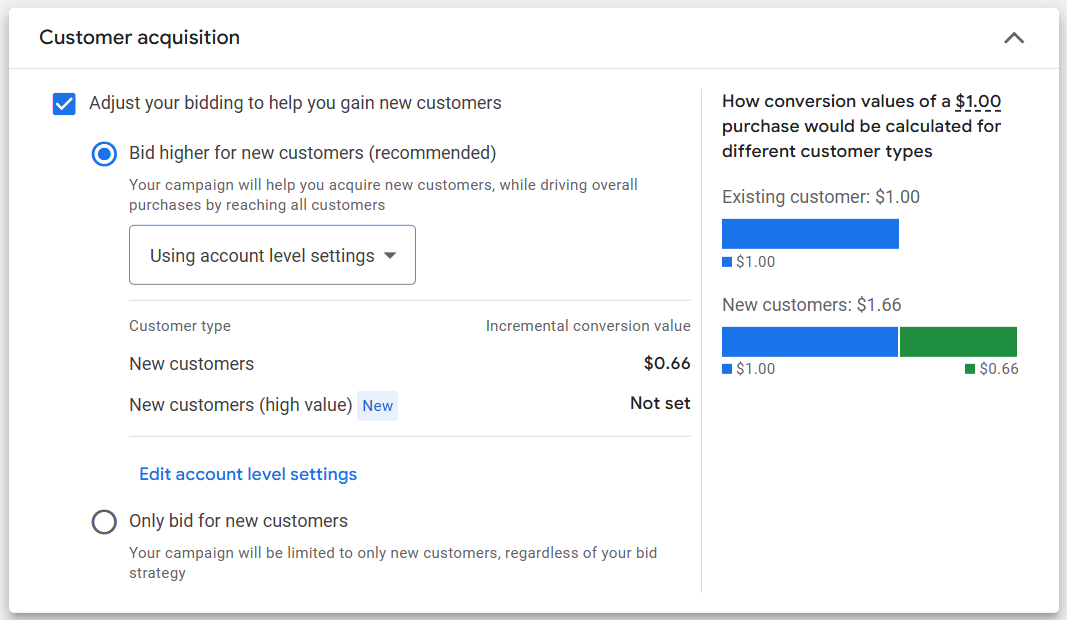Click the Customer acquisition header title
The height and width of the screenshot is (620, 1067).
140,38
